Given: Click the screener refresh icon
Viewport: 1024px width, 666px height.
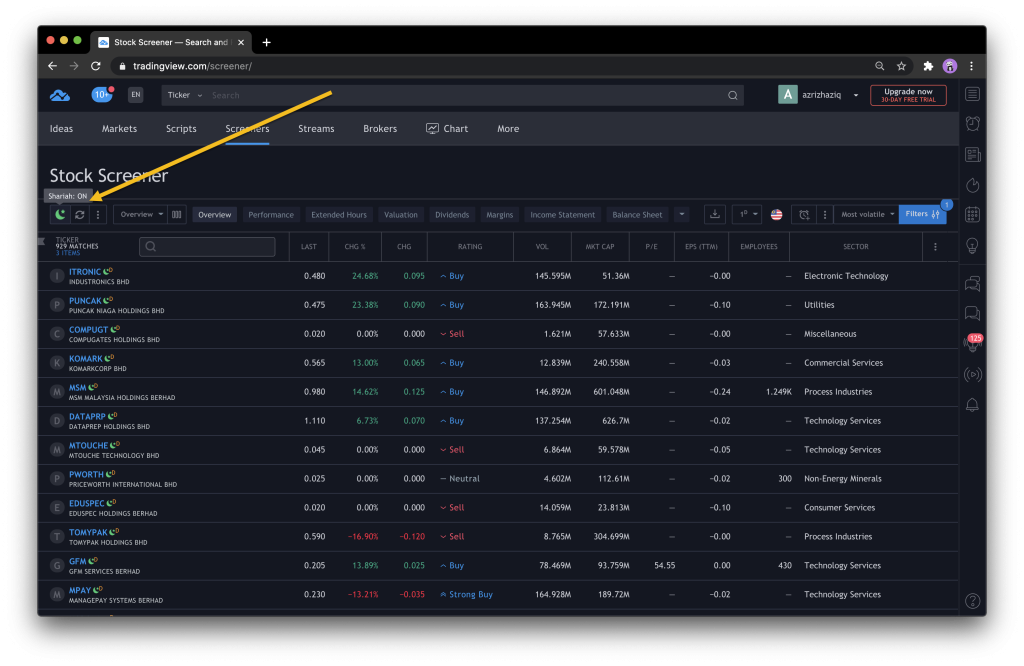Looking at the screenshot, I should tap(79, 214).
